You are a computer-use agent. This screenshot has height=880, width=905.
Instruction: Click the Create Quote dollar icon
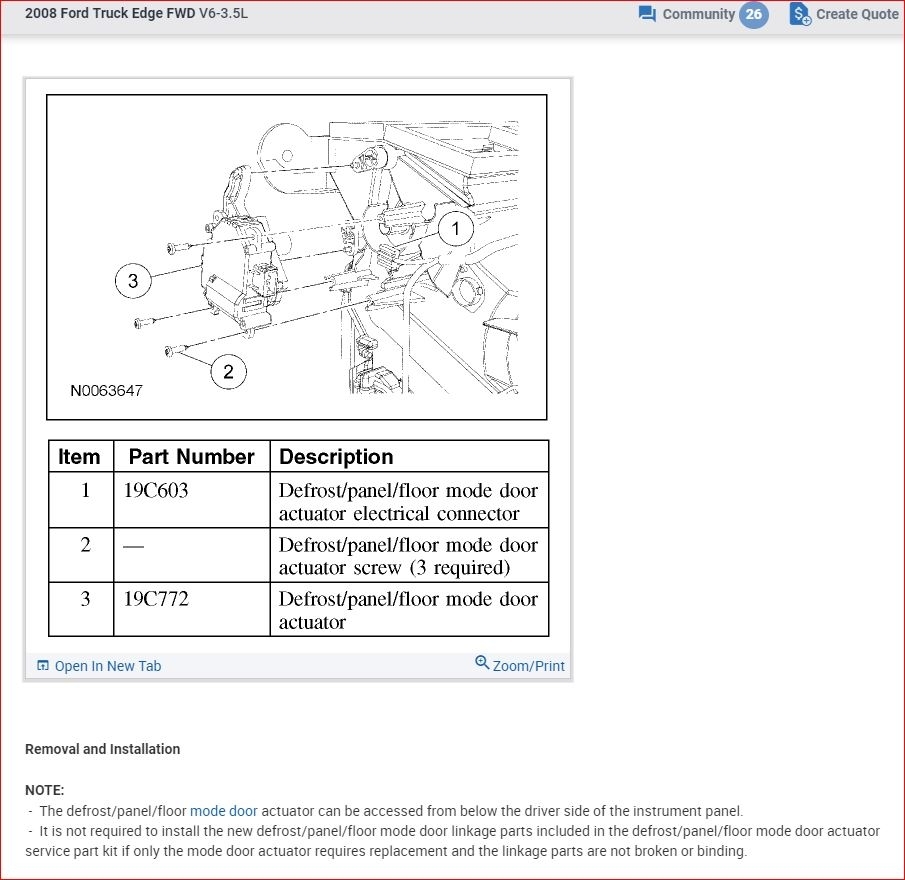pos(800,14)
